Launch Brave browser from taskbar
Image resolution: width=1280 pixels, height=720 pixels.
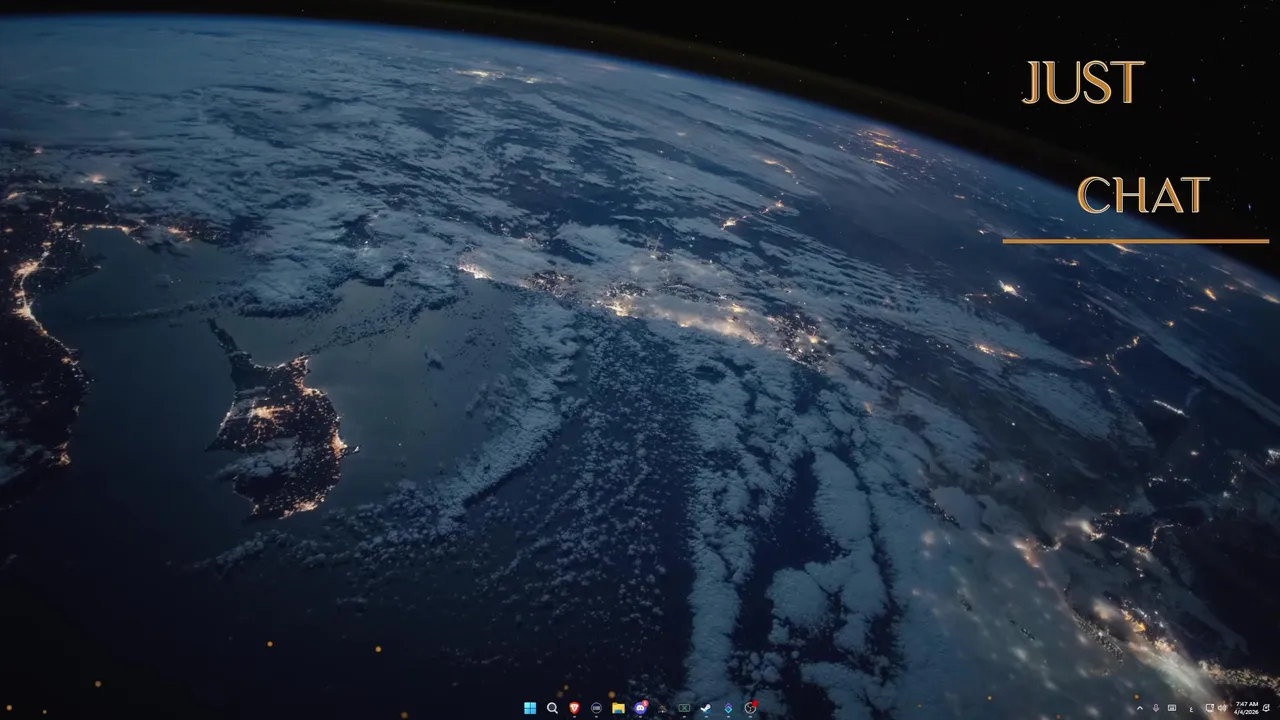point(574,708)
